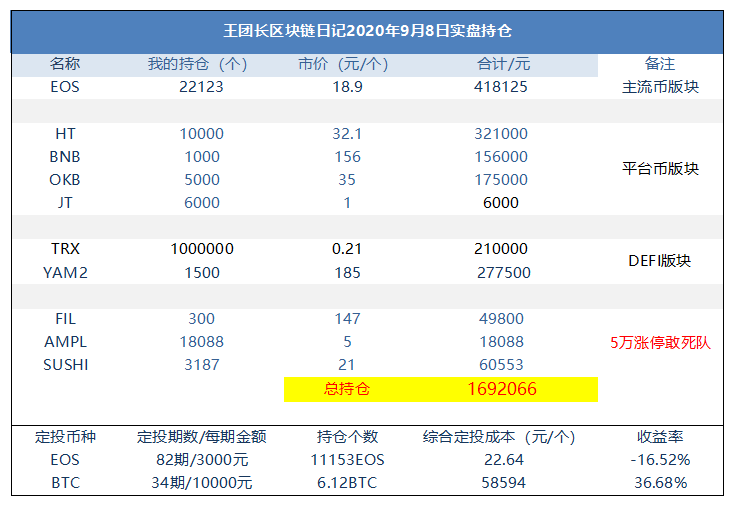The width and height of the screenshot is (739, 517).
Task: Click the 418125 total cell
Action: 501,87
